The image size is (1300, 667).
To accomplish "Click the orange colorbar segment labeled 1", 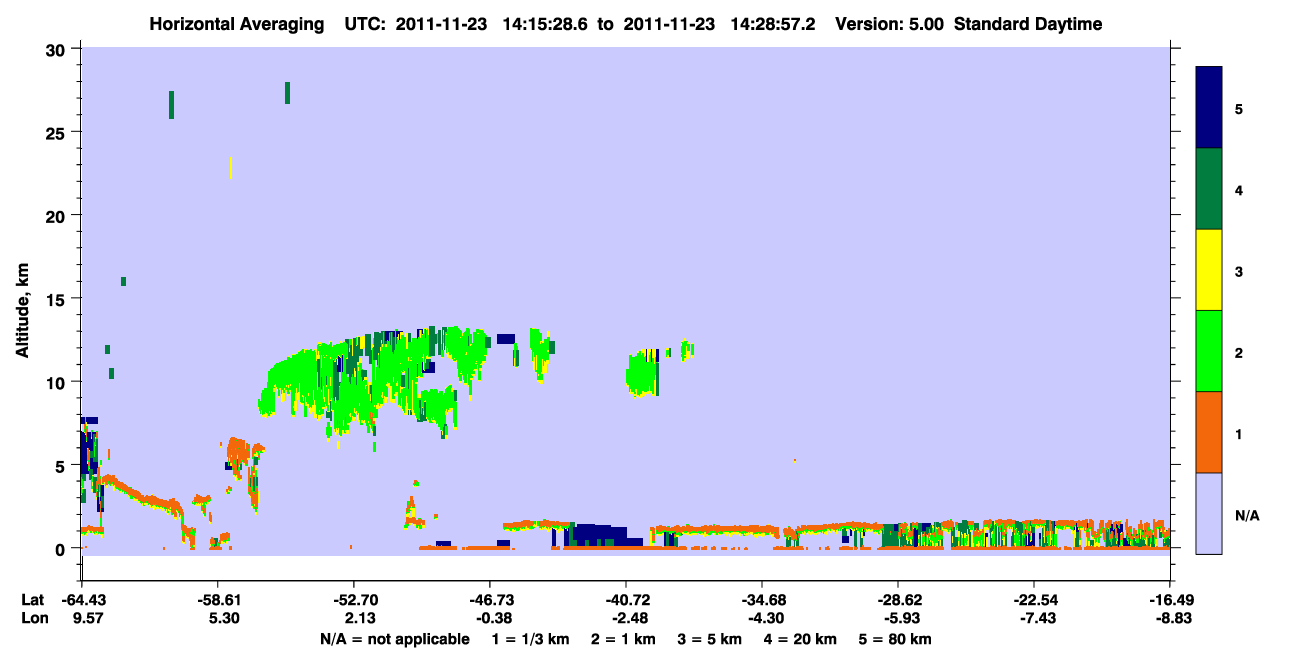I will [x=1209, y=432].
